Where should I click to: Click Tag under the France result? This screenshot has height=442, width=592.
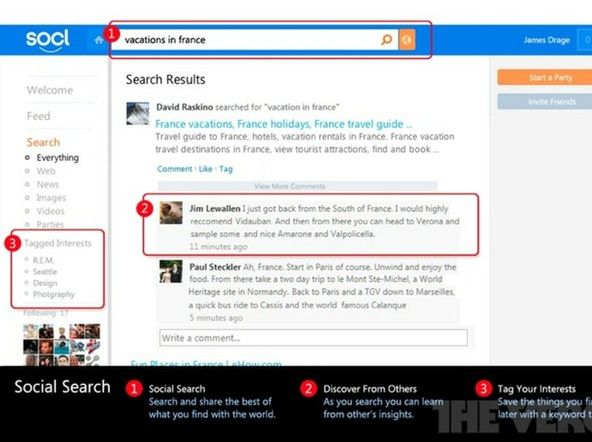(x=226, y=169)
